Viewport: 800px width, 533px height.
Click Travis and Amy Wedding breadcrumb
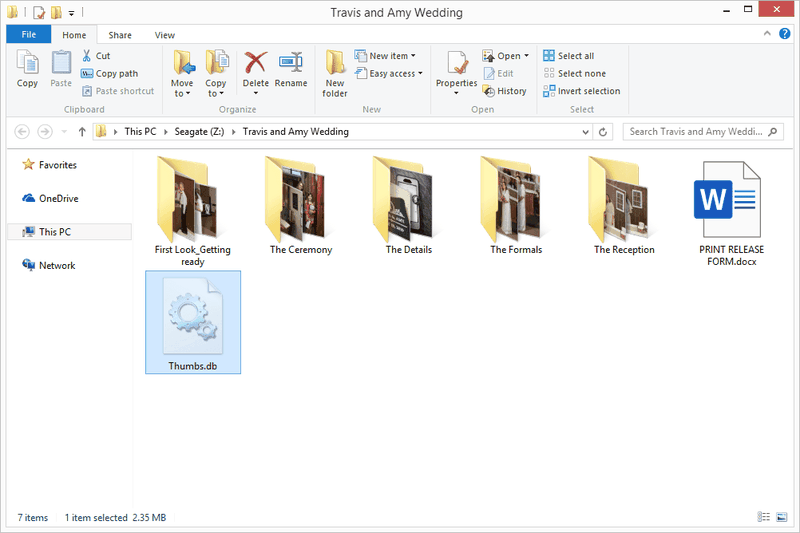click(295, 132)
